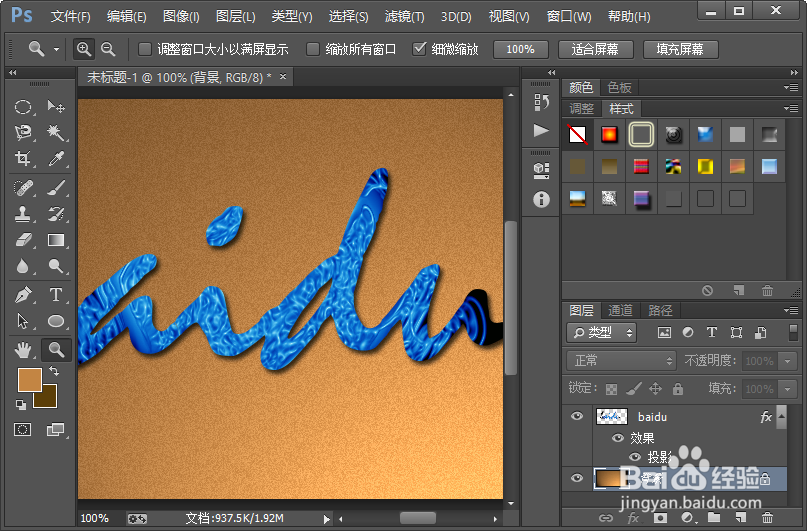
Task: Open the Layers panel menu
Action: 791,310
